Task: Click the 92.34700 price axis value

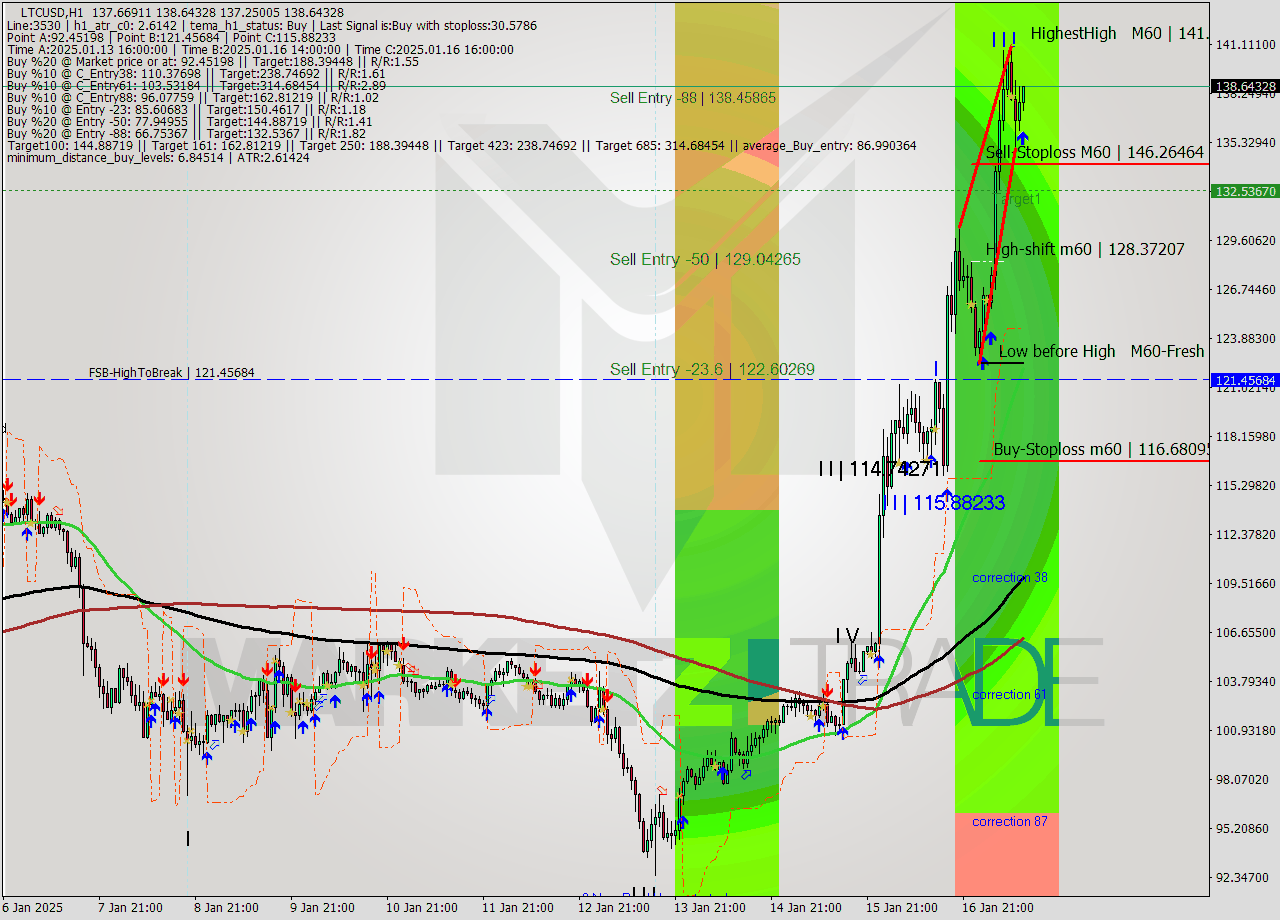Action: click(1246, 877)
